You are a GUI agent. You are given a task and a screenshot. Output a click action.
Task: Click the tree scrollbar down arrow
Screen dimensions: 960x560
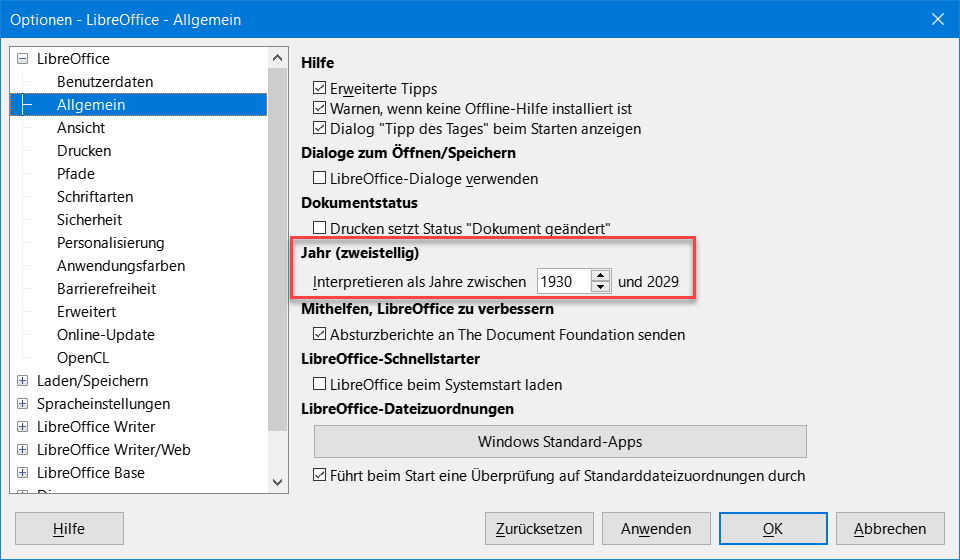277,482
